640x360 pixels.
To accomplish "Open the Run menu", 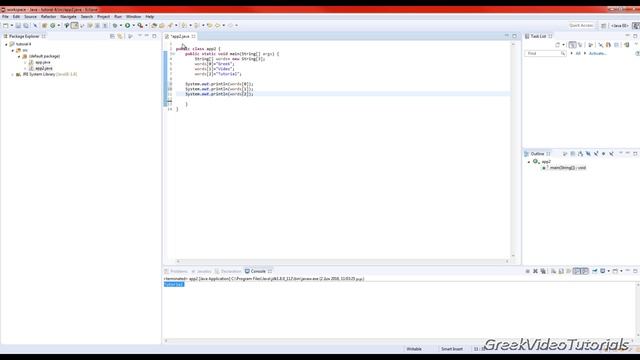I will coord(118,17).
